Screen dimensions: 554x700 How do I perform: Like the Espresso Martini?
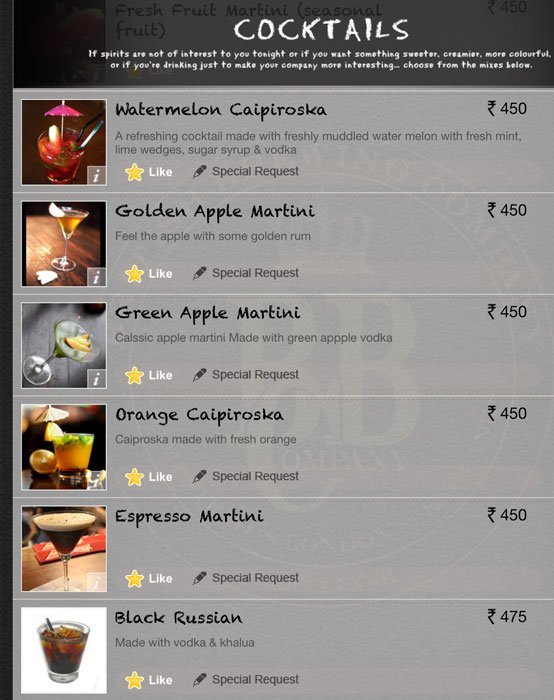coord(149,579)
